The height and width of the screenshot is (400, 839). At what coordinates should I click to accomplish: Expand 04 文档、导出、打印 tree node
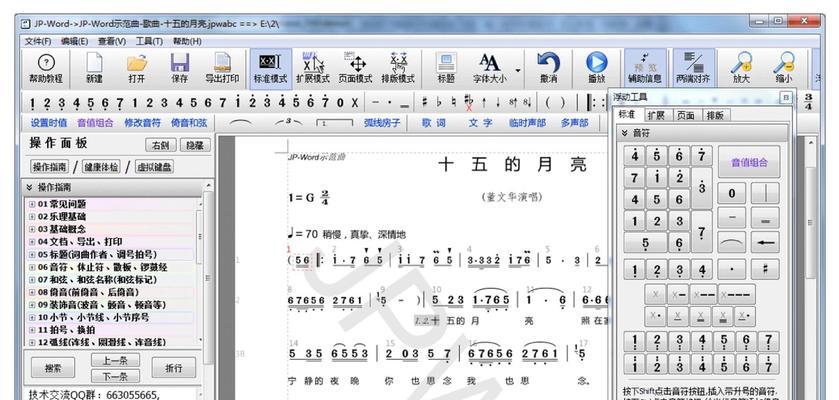click(x=32, y=242)
